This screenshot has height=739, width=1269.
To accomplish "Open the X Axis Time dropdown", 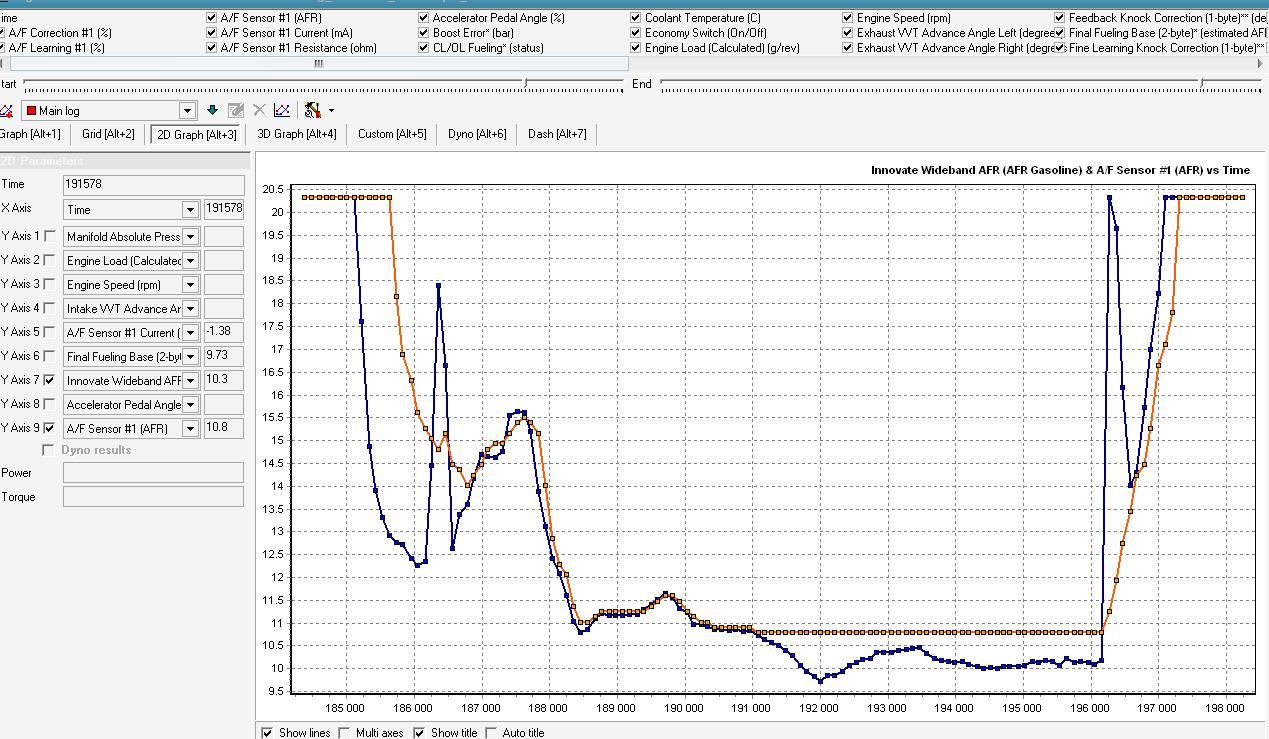I will point(190,210).
